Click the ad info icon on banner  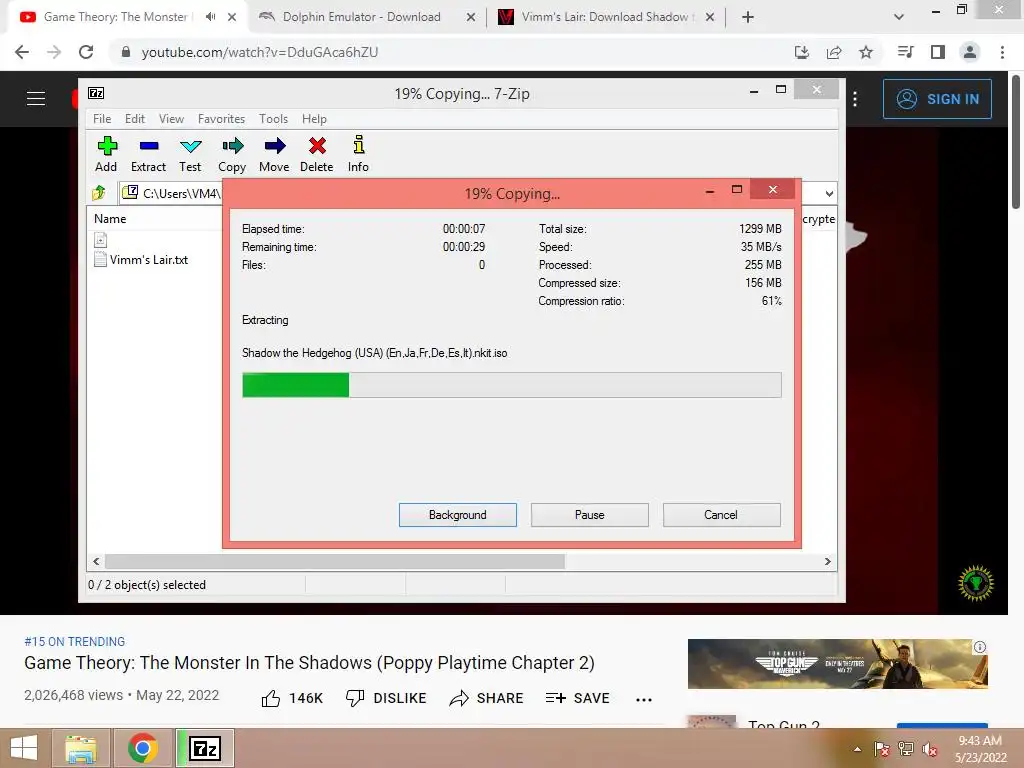pyautogui.click(x=980, y=647)
